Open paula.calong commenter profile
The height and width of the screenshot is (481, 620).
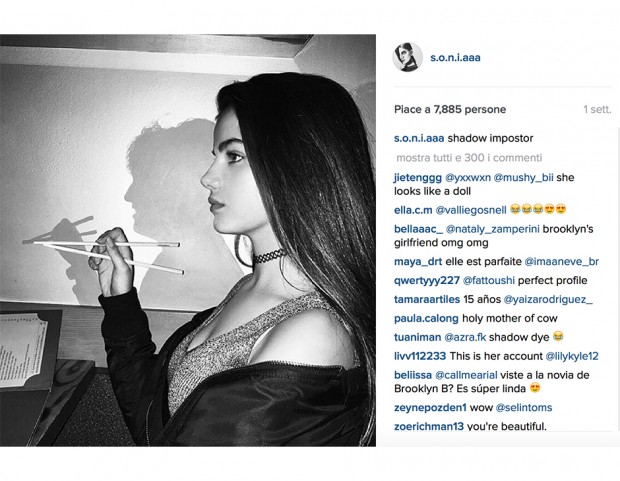[x=426, y=318]
